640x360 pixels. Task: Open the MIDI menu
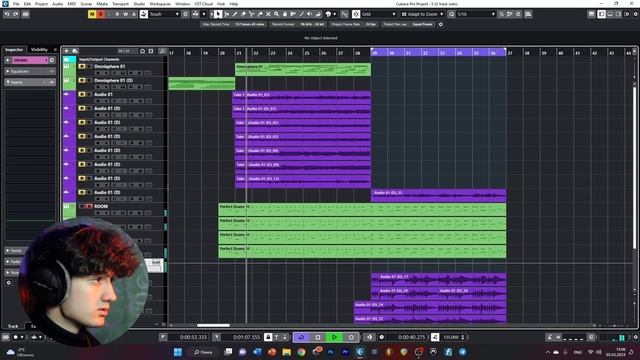[71, 4]
